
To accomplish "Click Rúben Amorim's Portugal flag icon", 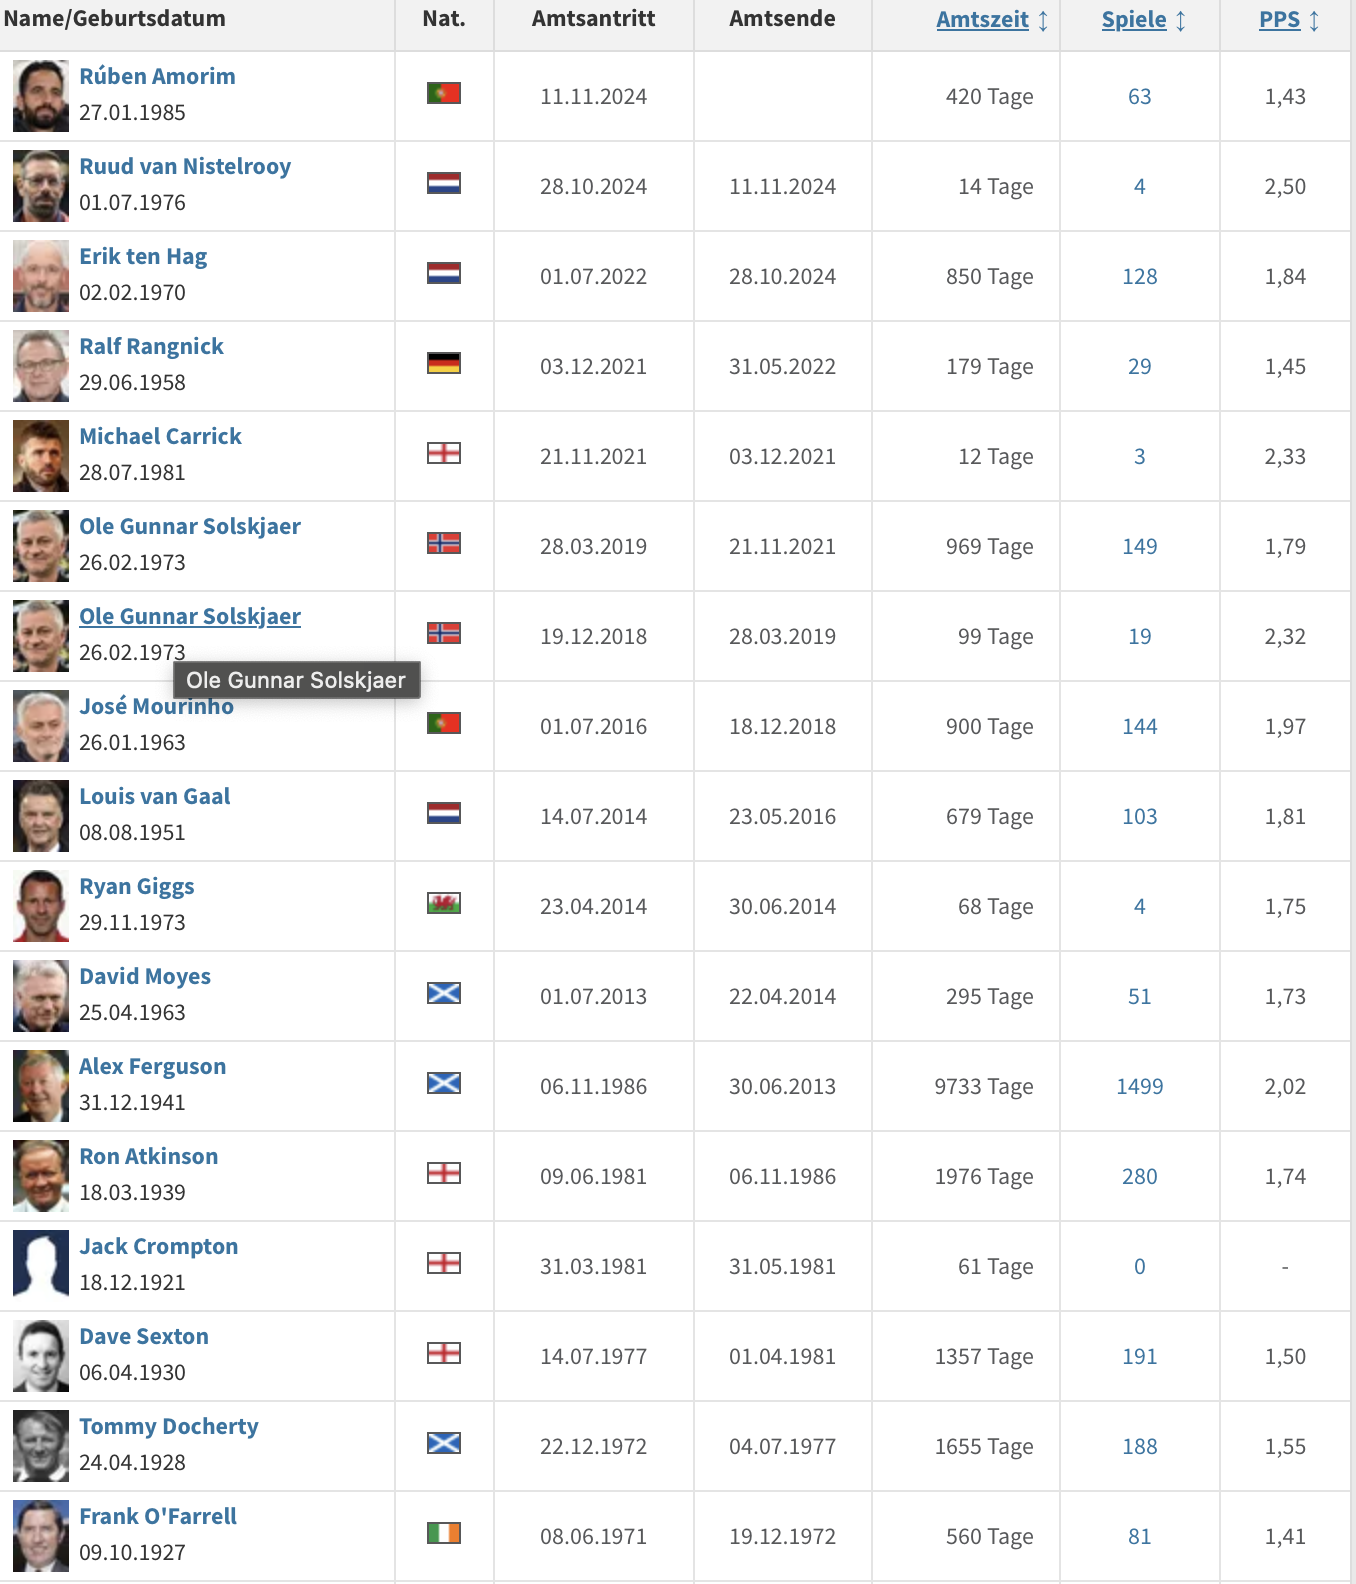I will 443,94.
